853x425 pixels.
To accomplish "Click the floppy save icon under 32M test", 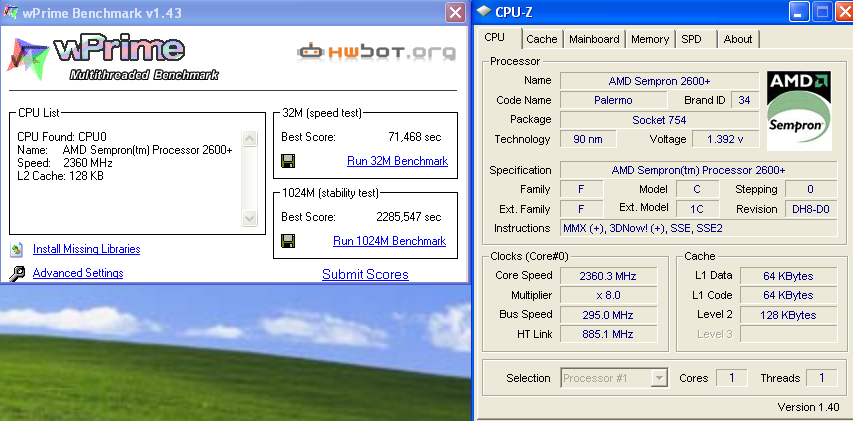I will (288, 161).
